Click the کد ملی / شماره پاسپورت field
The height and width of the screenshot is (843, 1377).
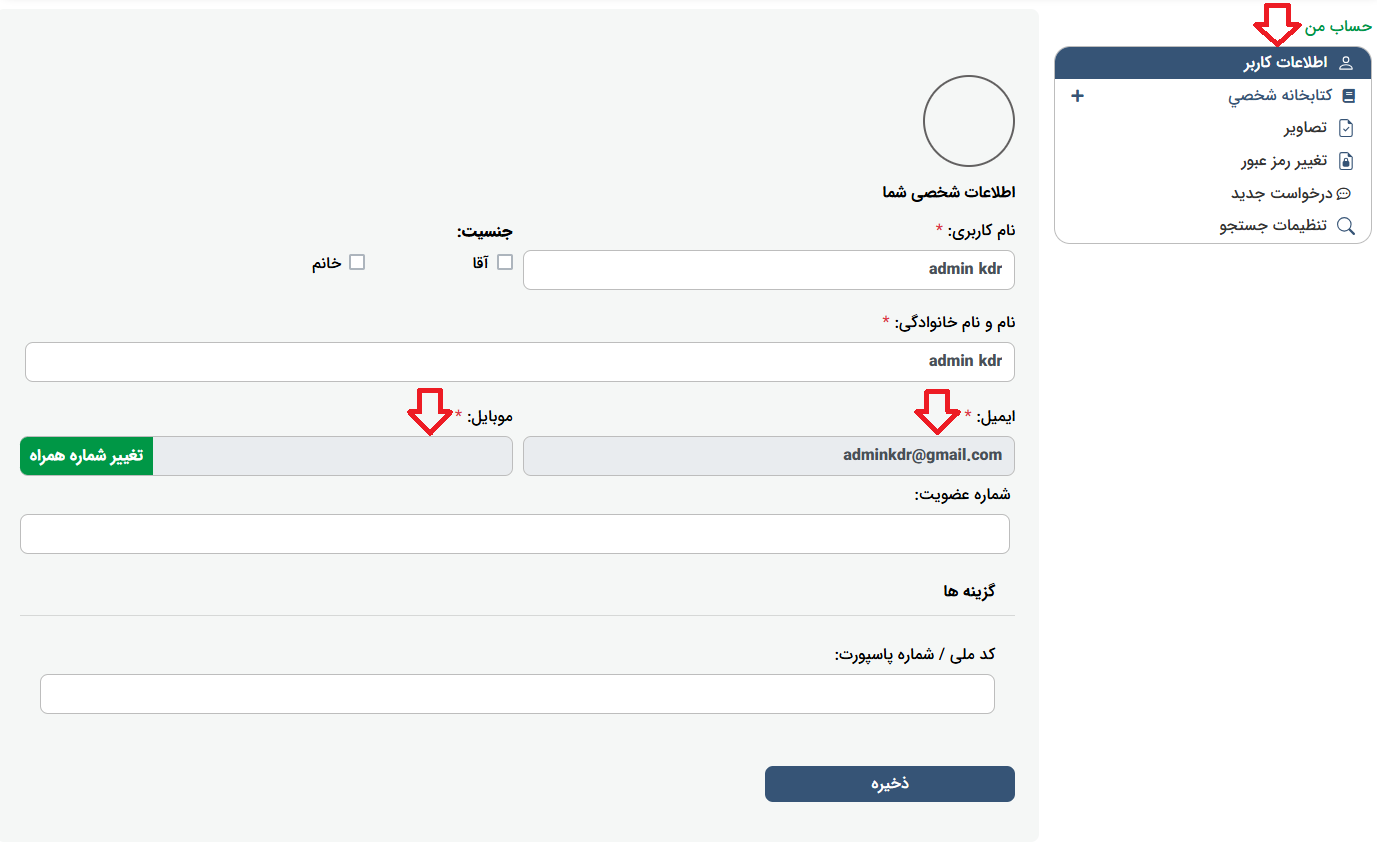click(517, 694)
